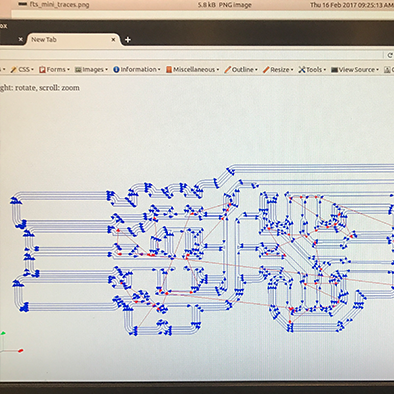This screenshot has height=394, width=394.
Task: Reload the page with the refresh icon
Action: (390, 55)
